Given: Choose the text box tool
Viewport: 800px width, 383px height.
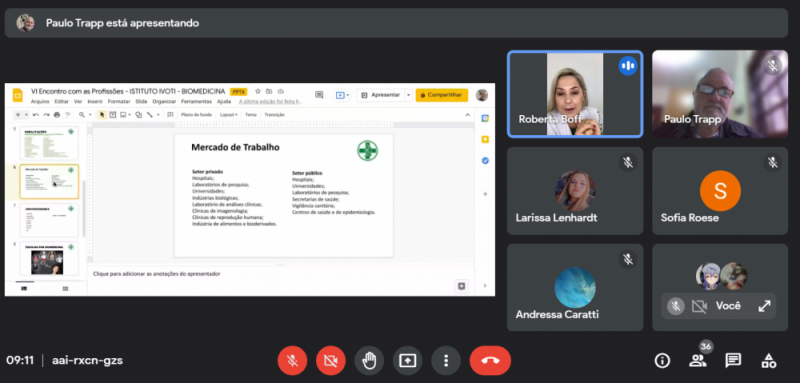Looking at the screenshot, I should tap(113, 115).
